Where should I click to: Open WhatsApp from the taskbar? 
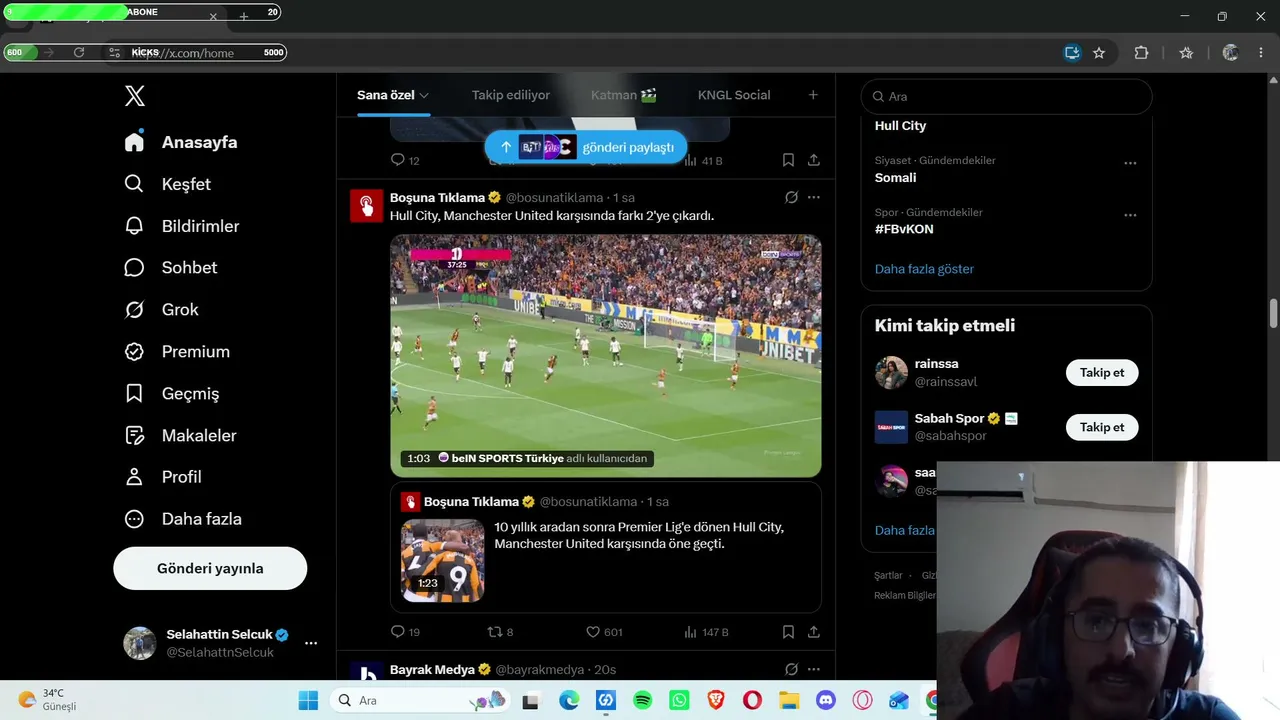(680, 700)
